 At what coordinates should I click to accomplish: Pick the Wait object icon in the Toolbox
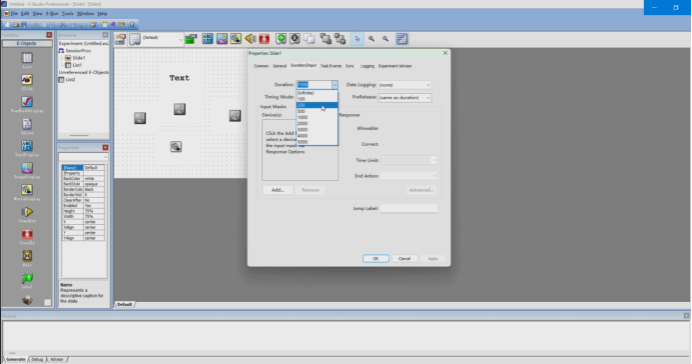[x=27, y=256]
